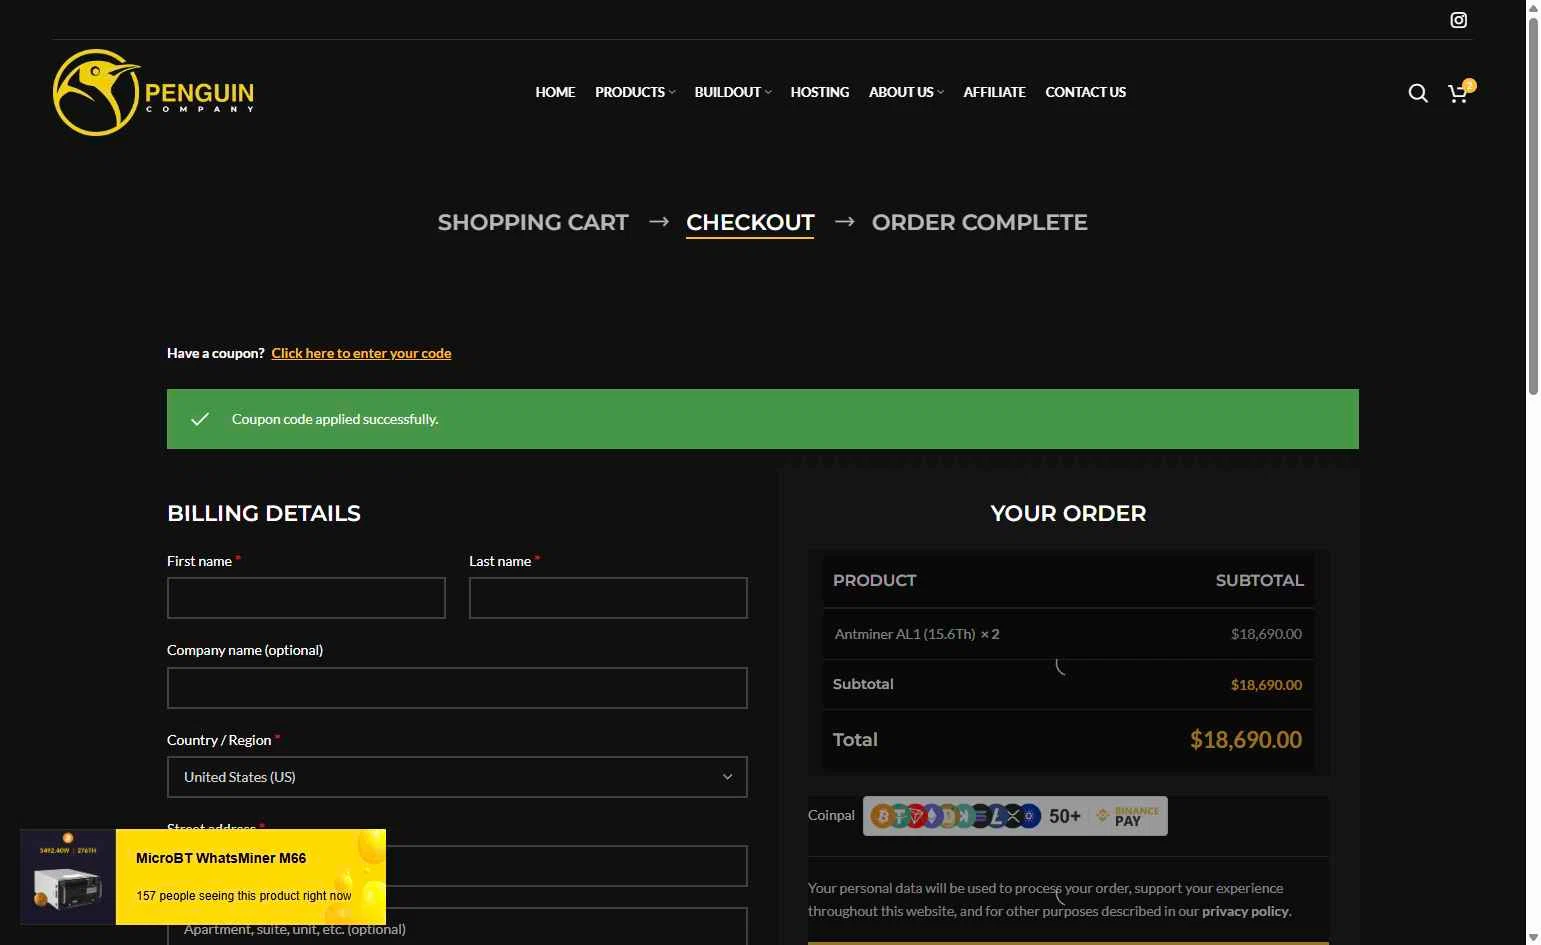Viewport: 1541px width, 945px height.
Task: Focus the Company name field
Action: tap(457, 688)
